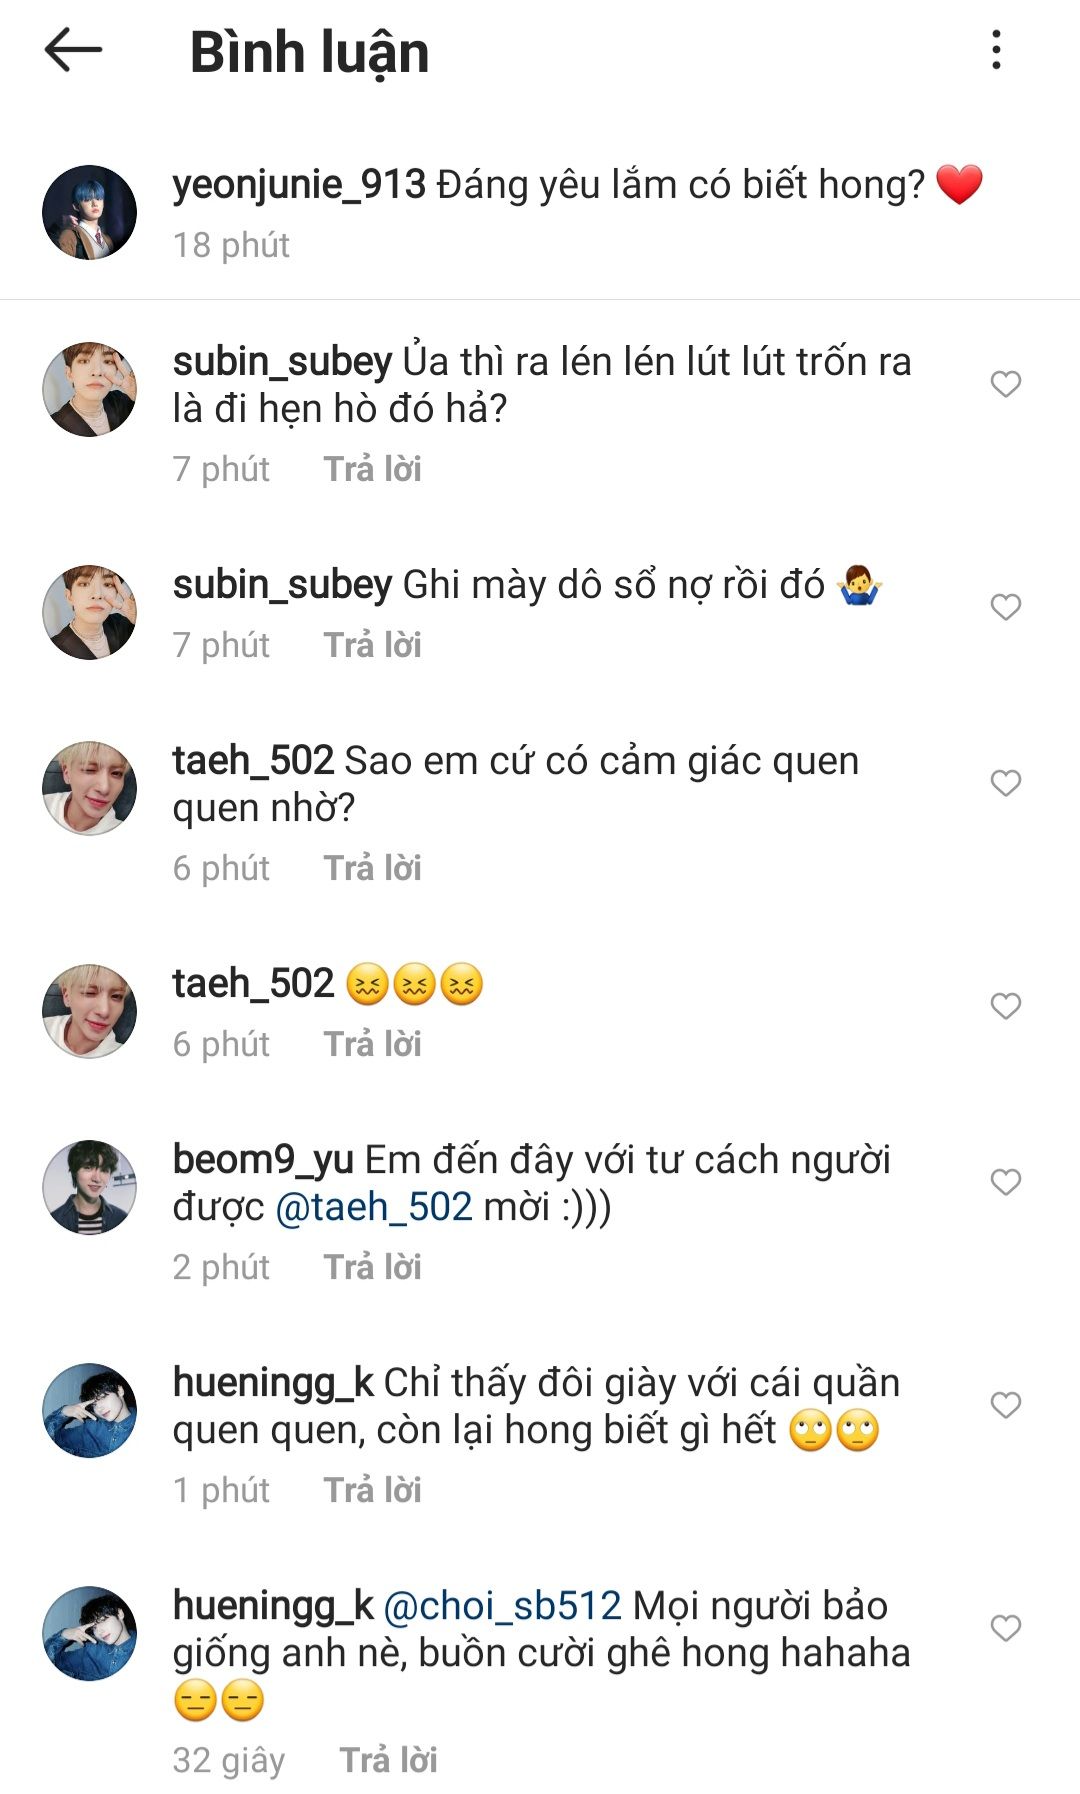Reply to subin_subey's hẹn hò comment
Image resolution: width=1080 pixels, height=1794 pixels.
[372, 469]
